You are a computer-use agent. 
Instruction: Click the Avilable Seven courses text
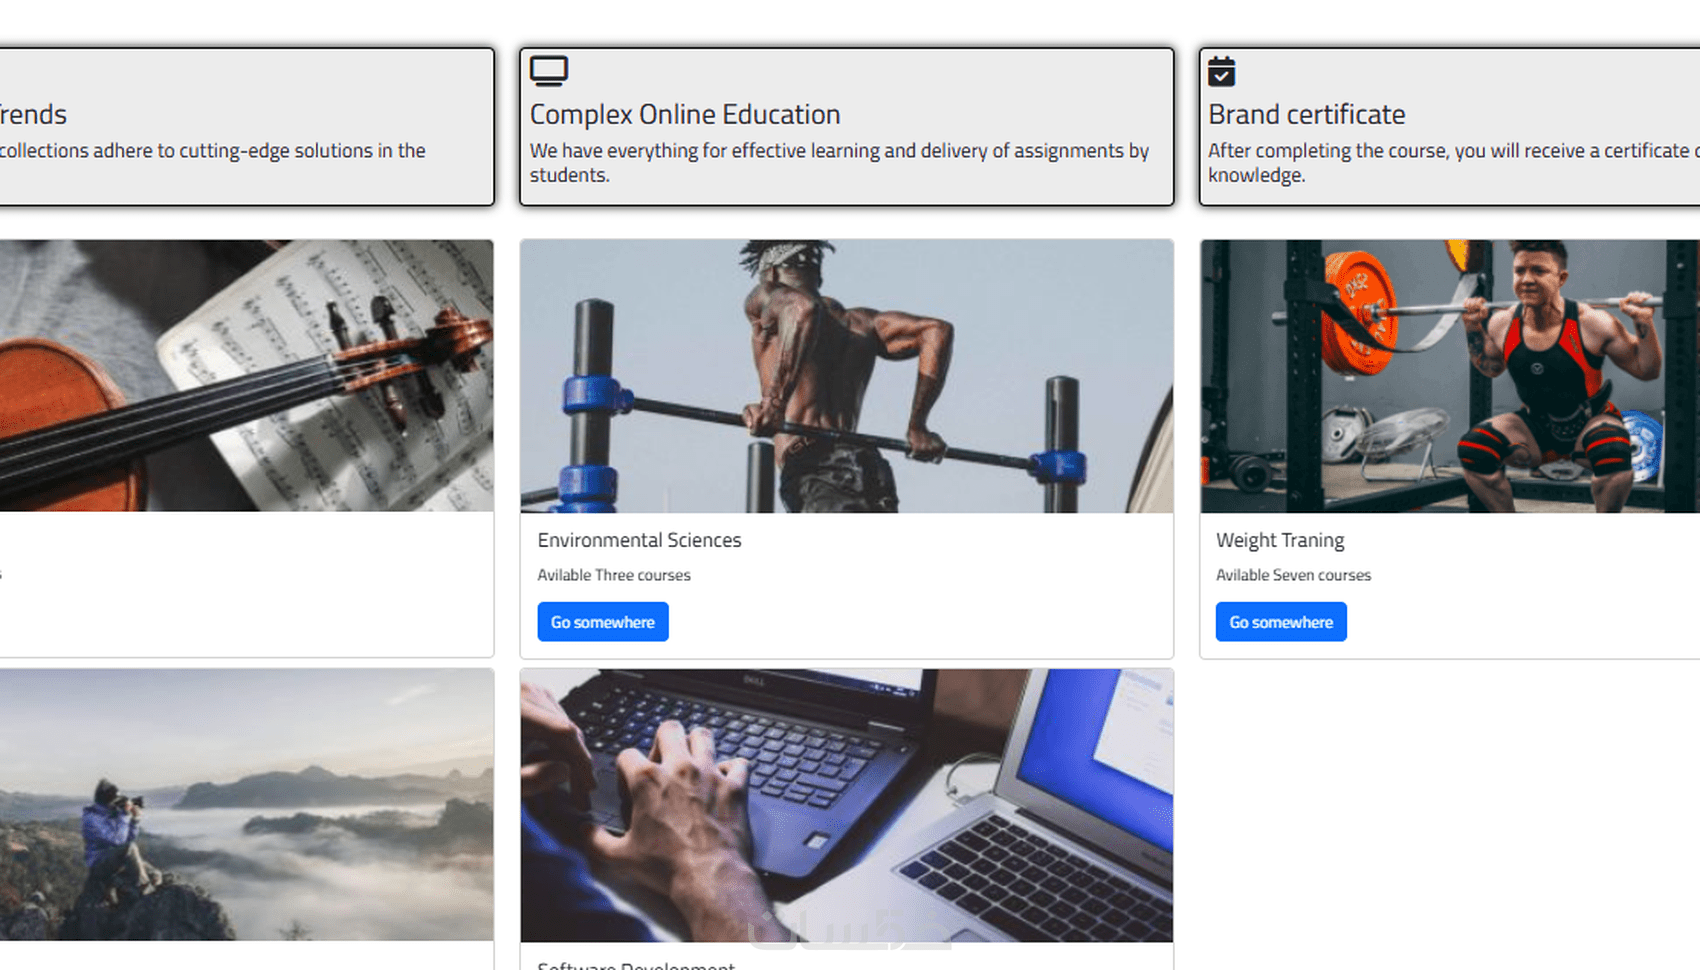click(1293, 575)
